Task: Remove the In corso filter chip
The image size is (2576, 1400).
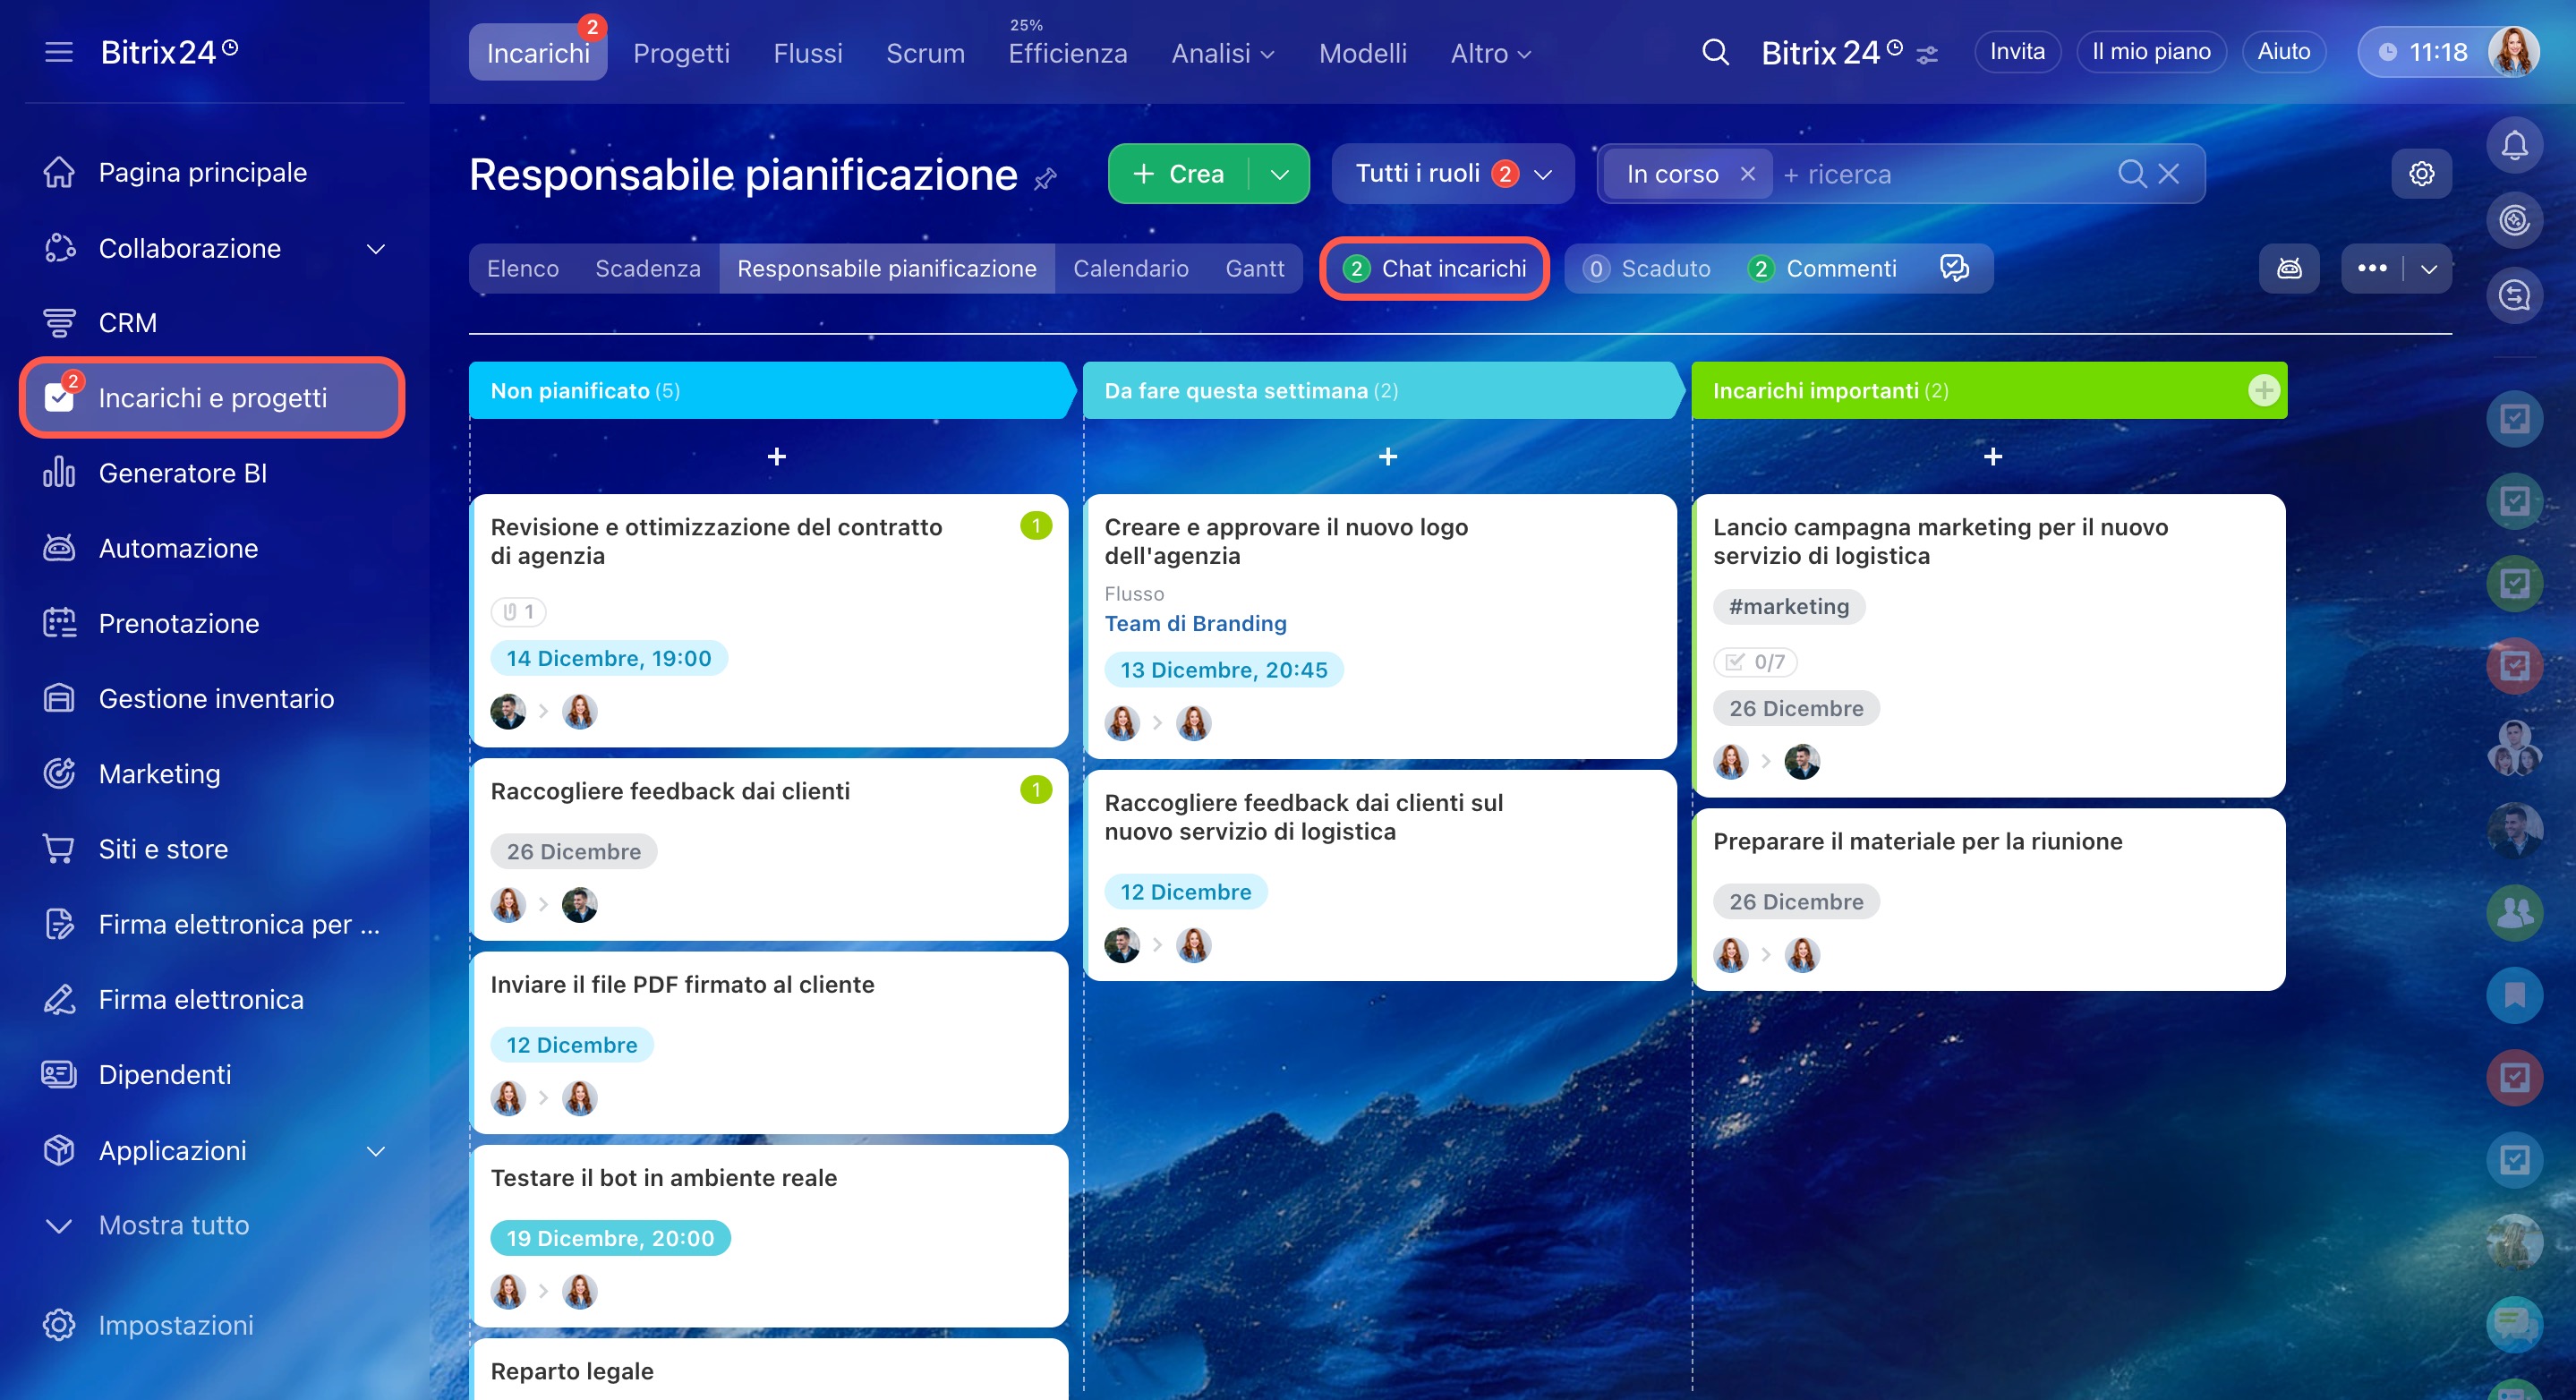Action: pyautogui.click(x=1747, y=174)
